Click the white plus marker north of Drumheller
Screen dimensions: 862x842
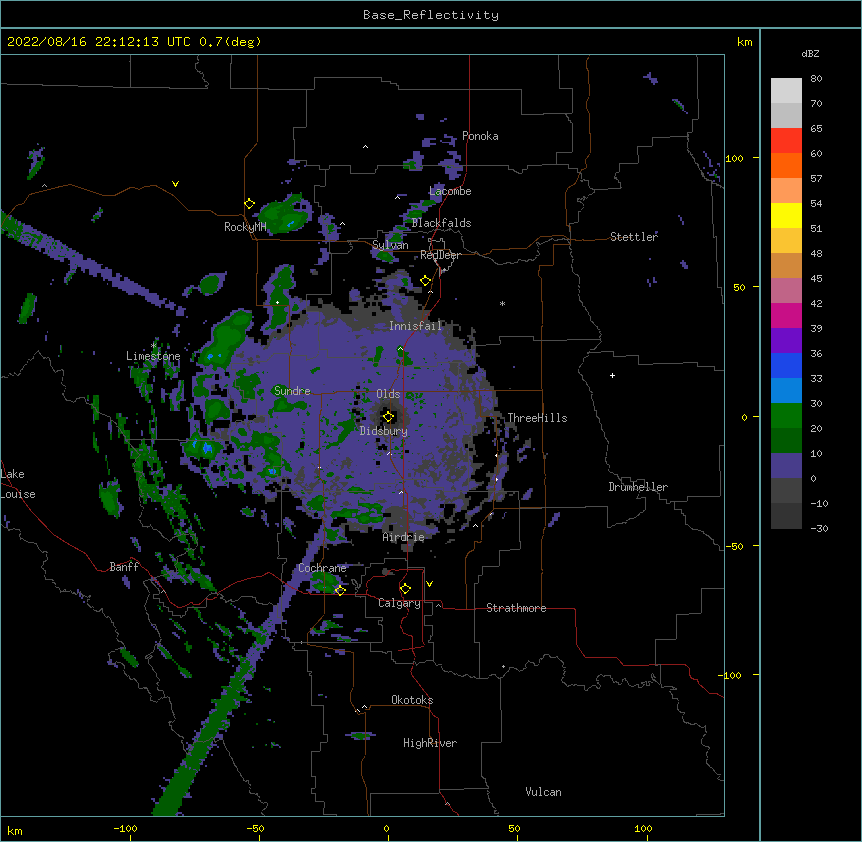(612, 375)
